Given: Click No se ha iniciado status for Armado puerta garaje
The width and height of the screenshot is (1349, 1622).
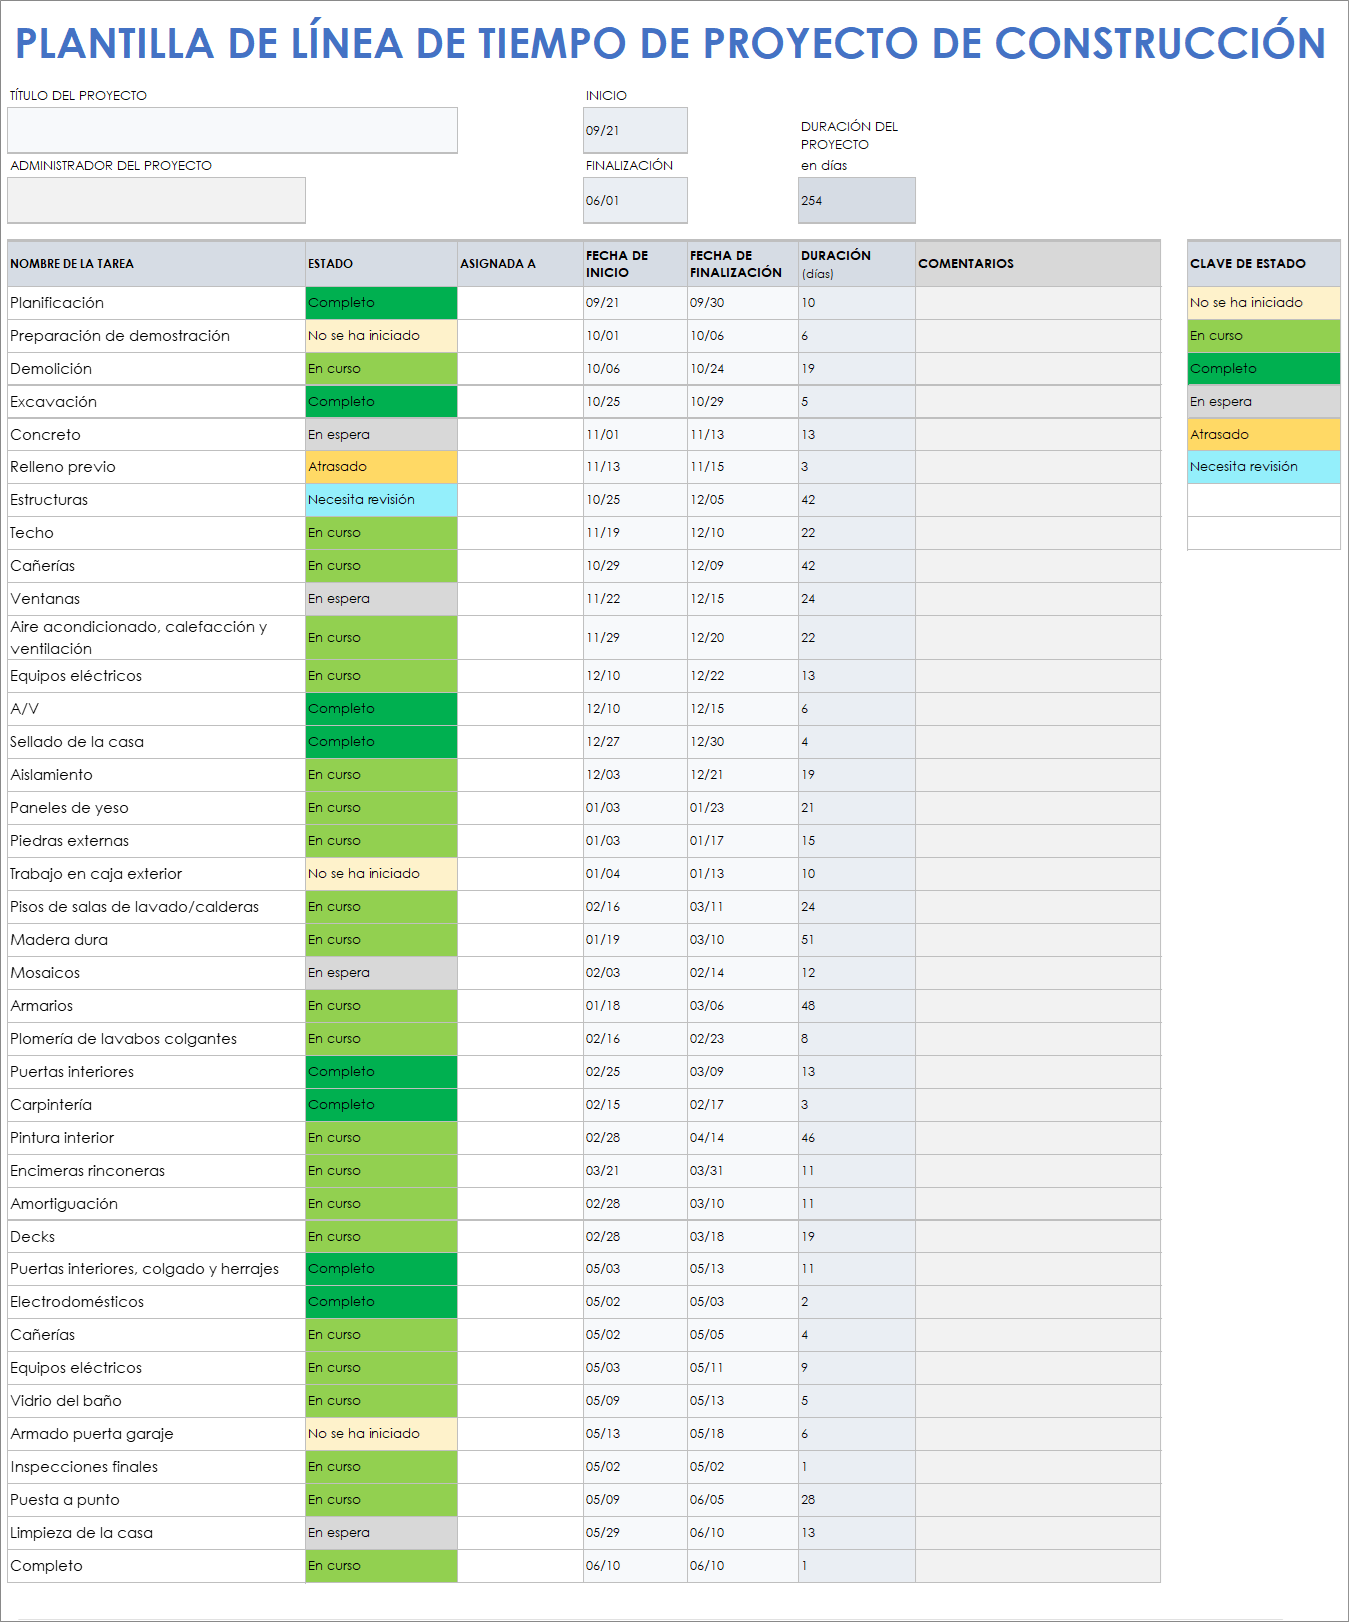Looking at the screenshot, I should 381,1434.
